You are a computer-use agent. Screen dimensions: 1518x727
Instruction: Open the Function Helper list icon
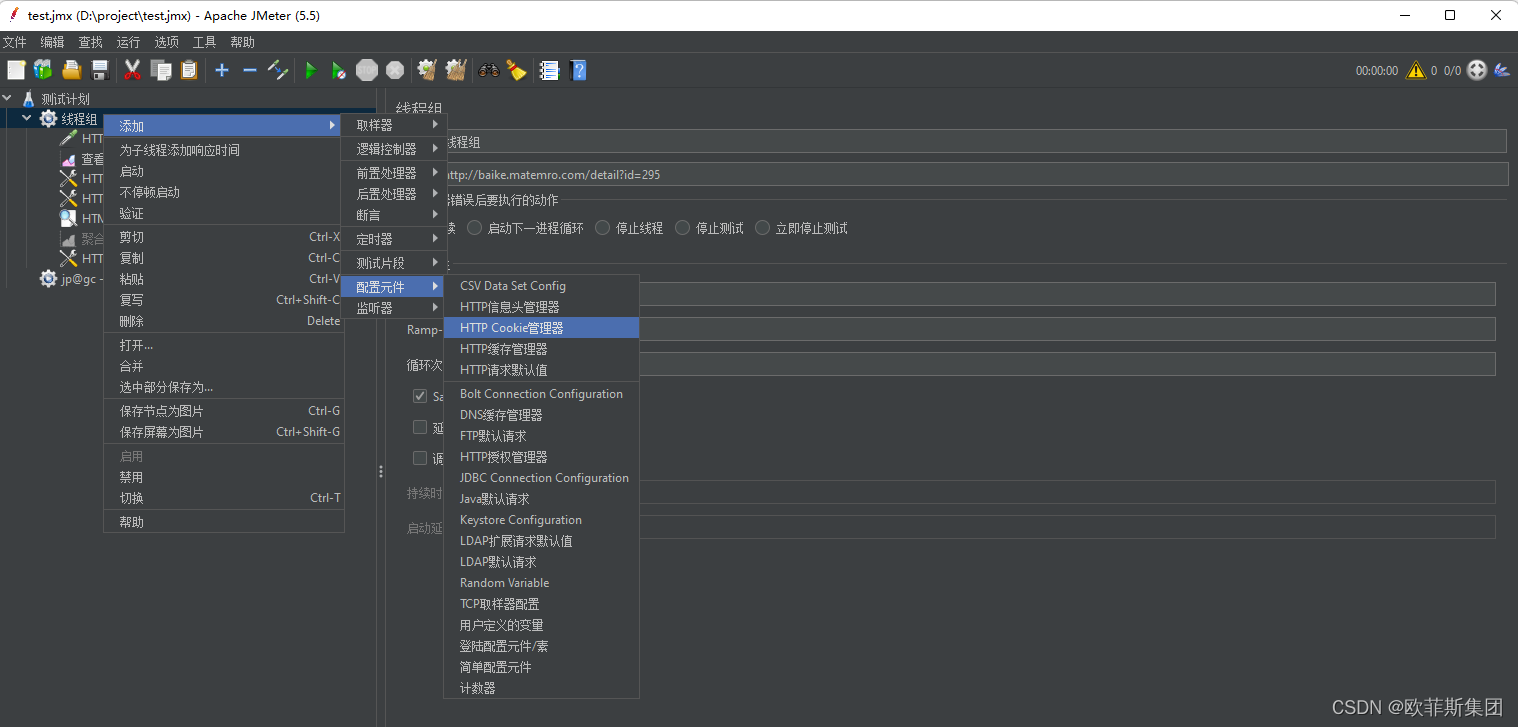pyautogui.click(x=549, y=70)
